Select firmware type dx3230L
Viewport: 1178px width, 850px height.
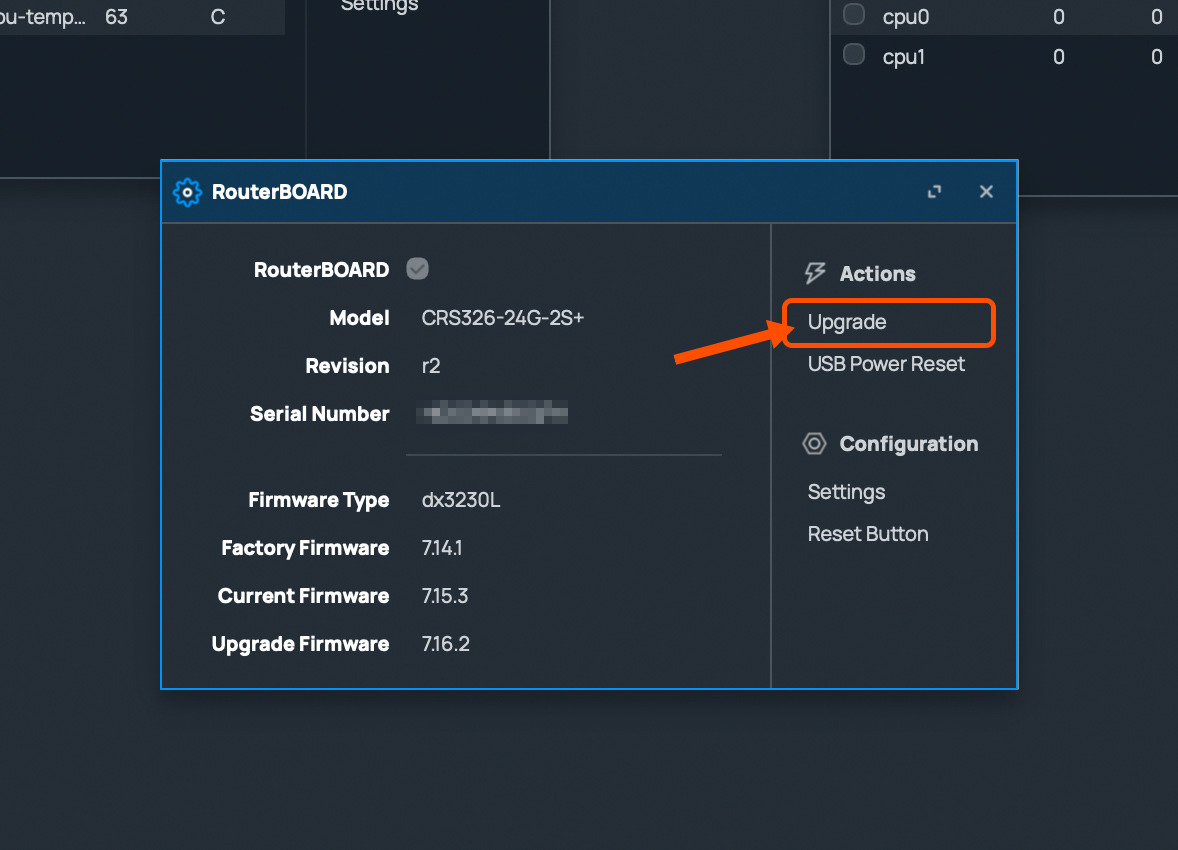461,500
